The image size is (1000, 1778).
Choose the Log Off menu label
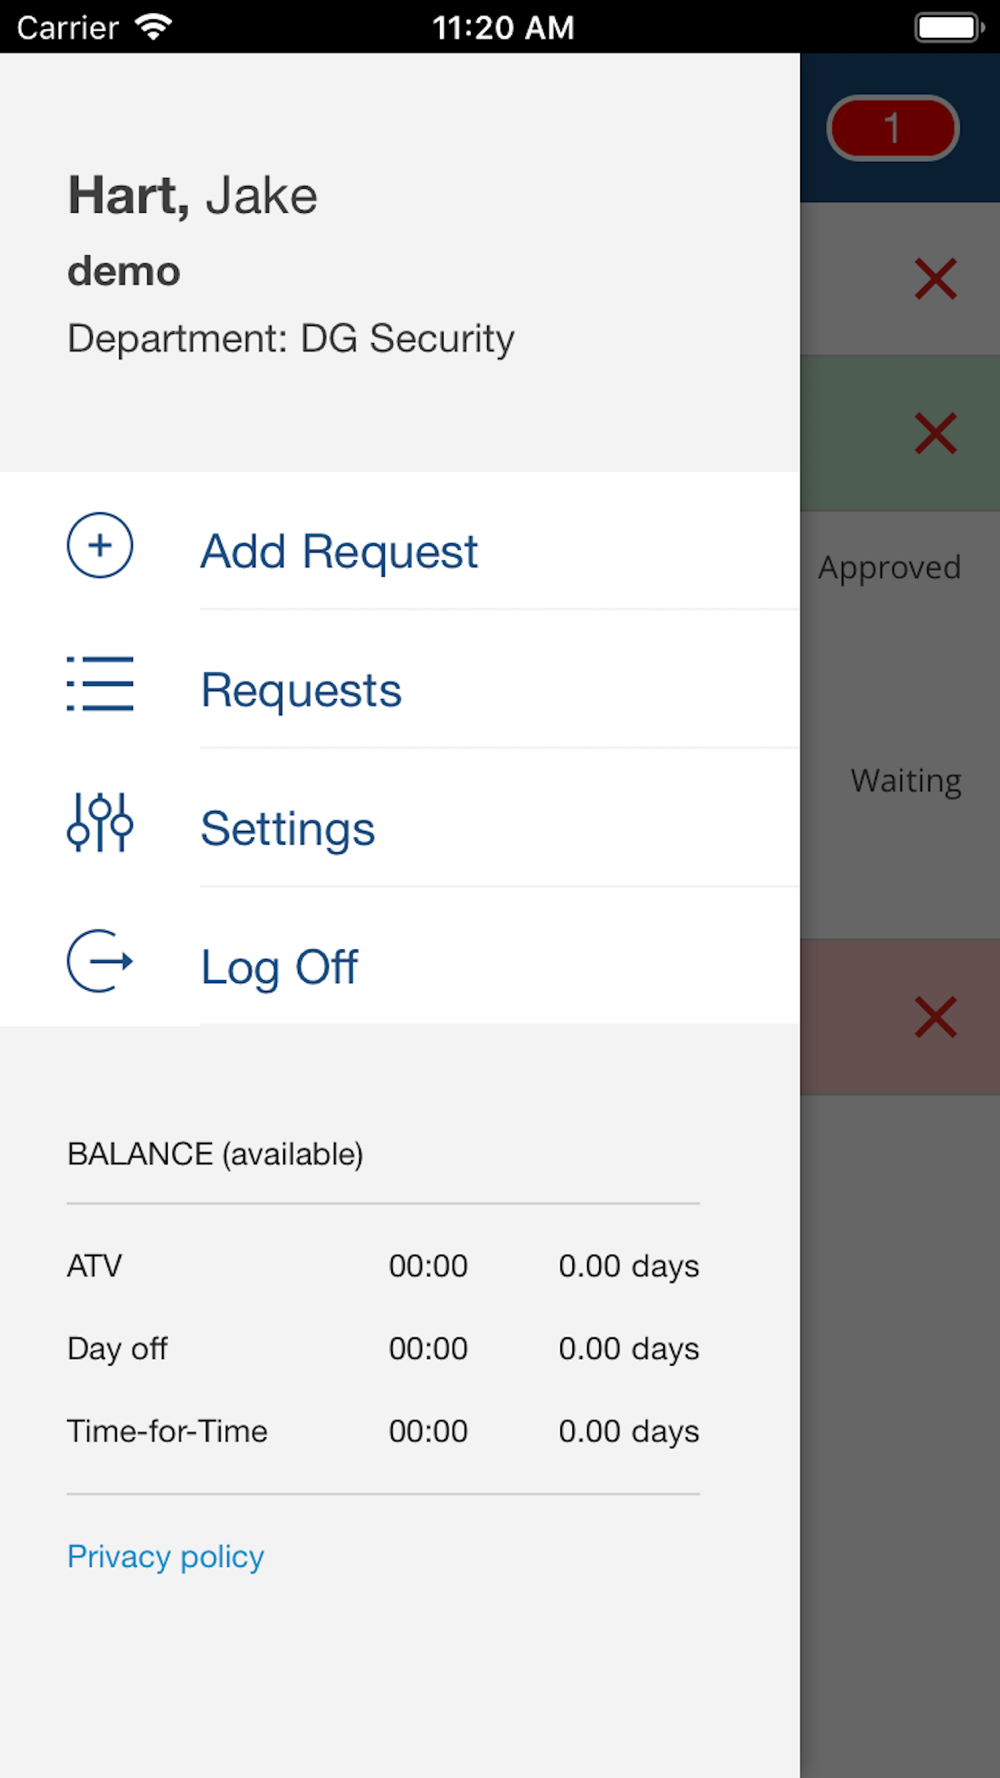coord(279,967)
